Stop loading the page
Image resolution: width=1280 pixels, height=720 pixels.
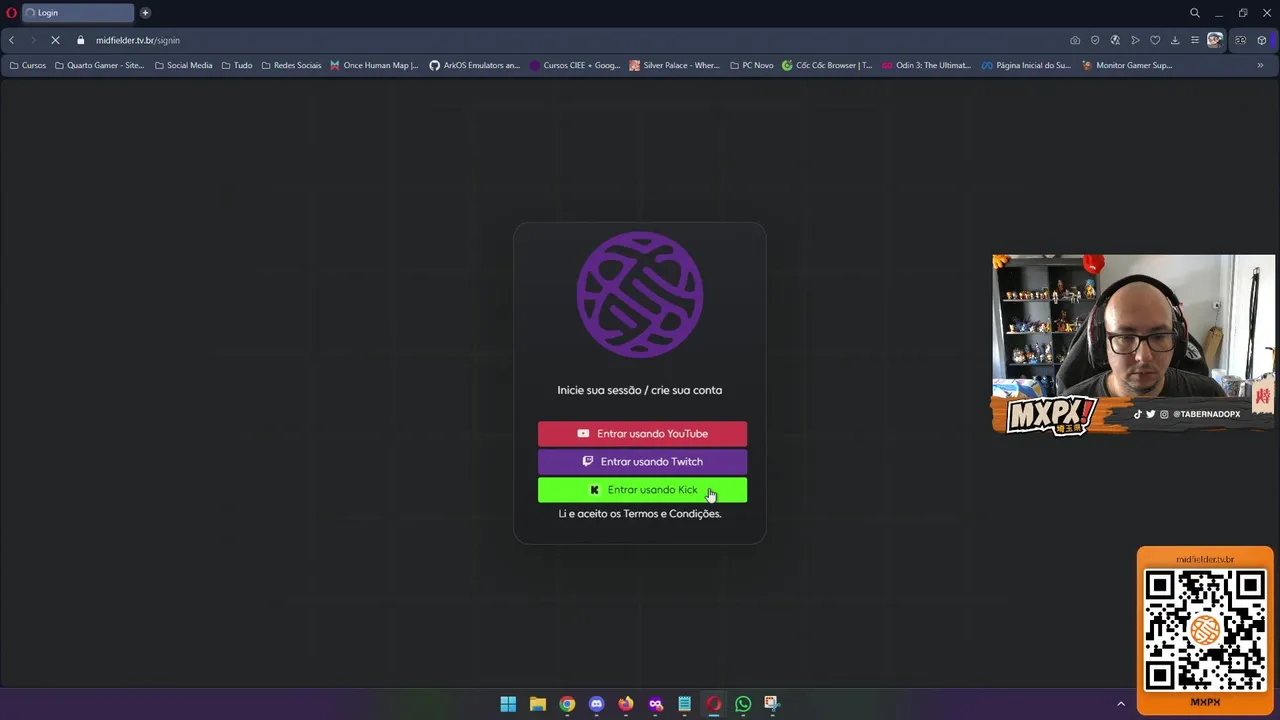55,40
